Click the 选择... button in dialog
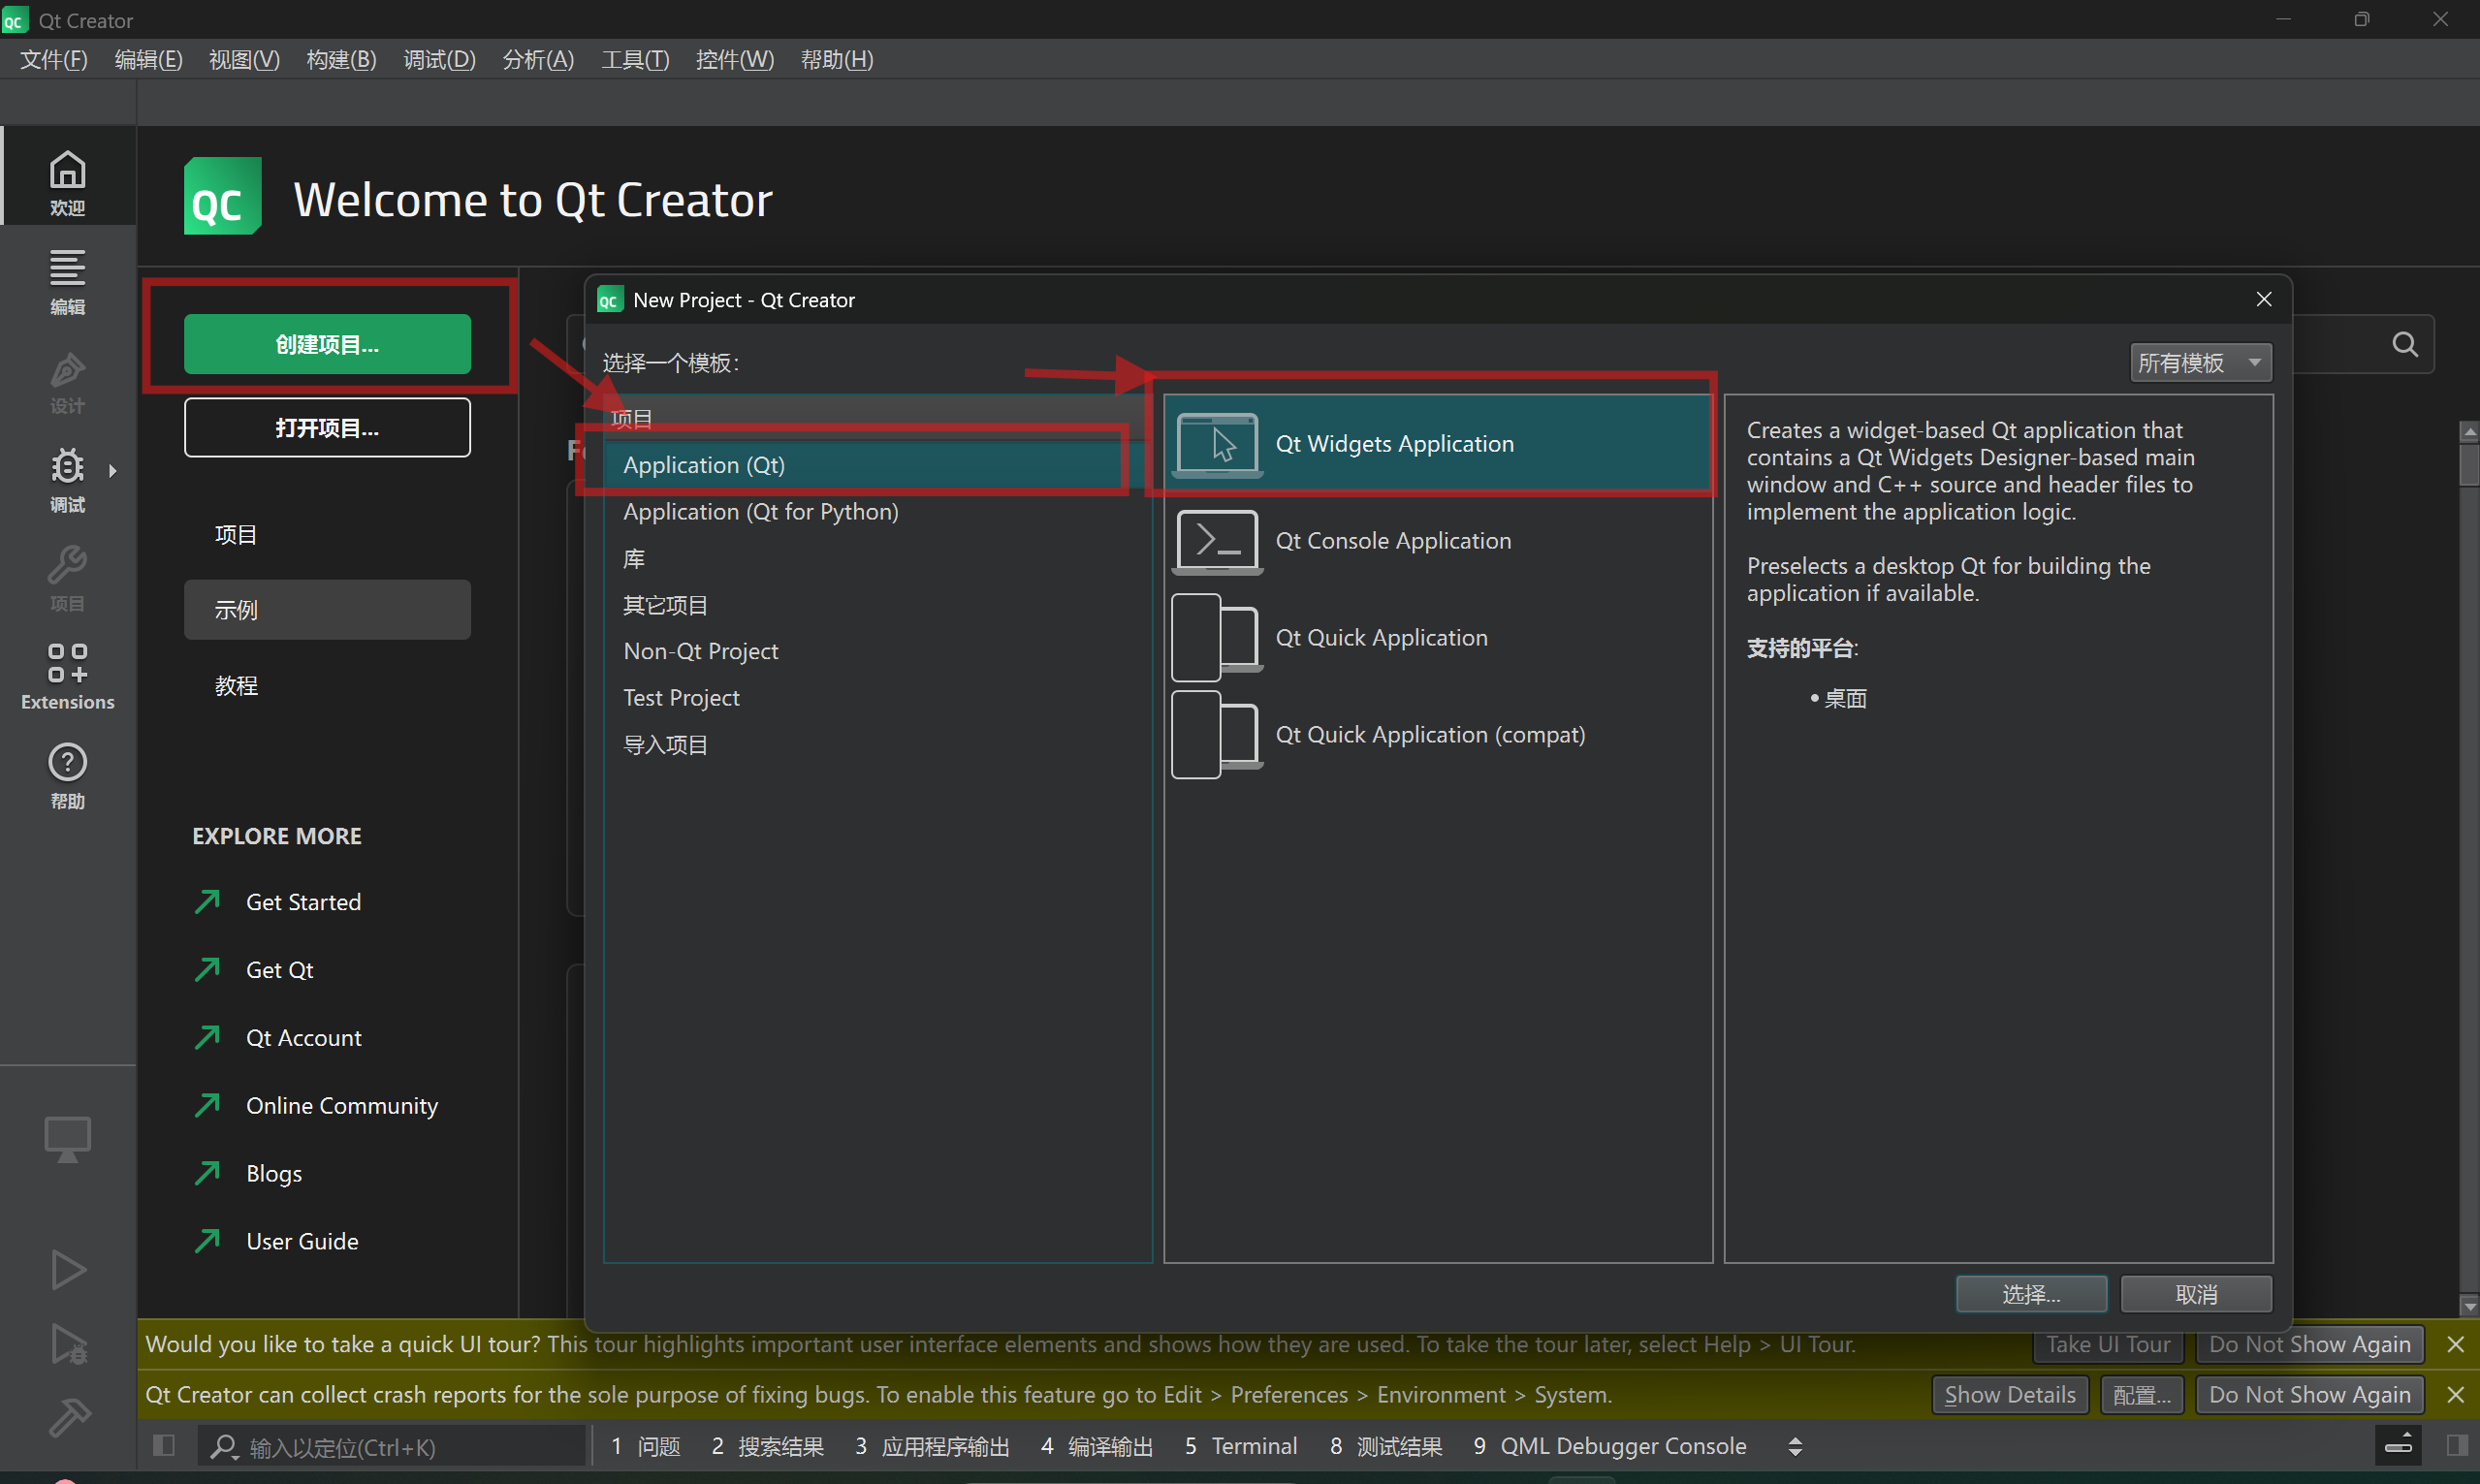The width and height of the screenshot is (2480, 1484). click(2030, 1294)
